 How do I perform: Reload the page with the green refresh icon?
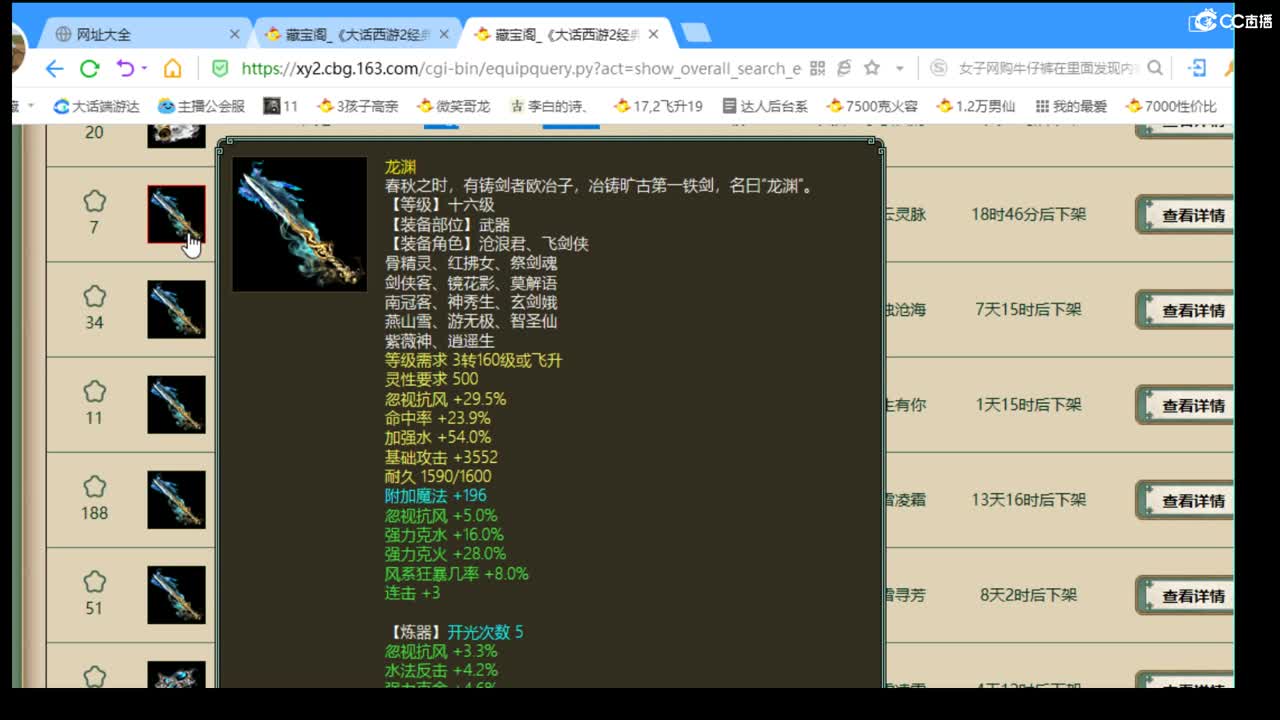pyautogui.click(x=89, y=69)
